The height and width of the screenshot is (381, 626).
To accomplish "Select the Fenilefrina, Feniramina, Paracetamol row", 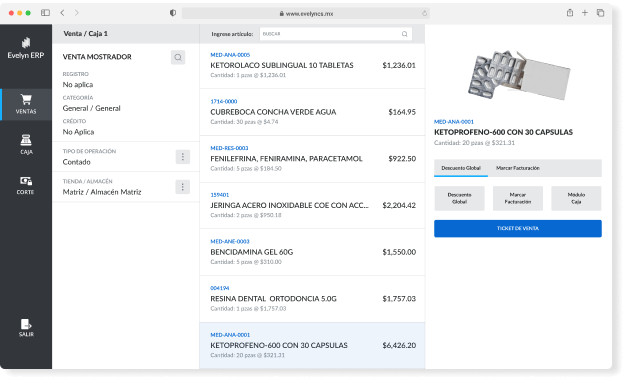I will coord(312,159).
